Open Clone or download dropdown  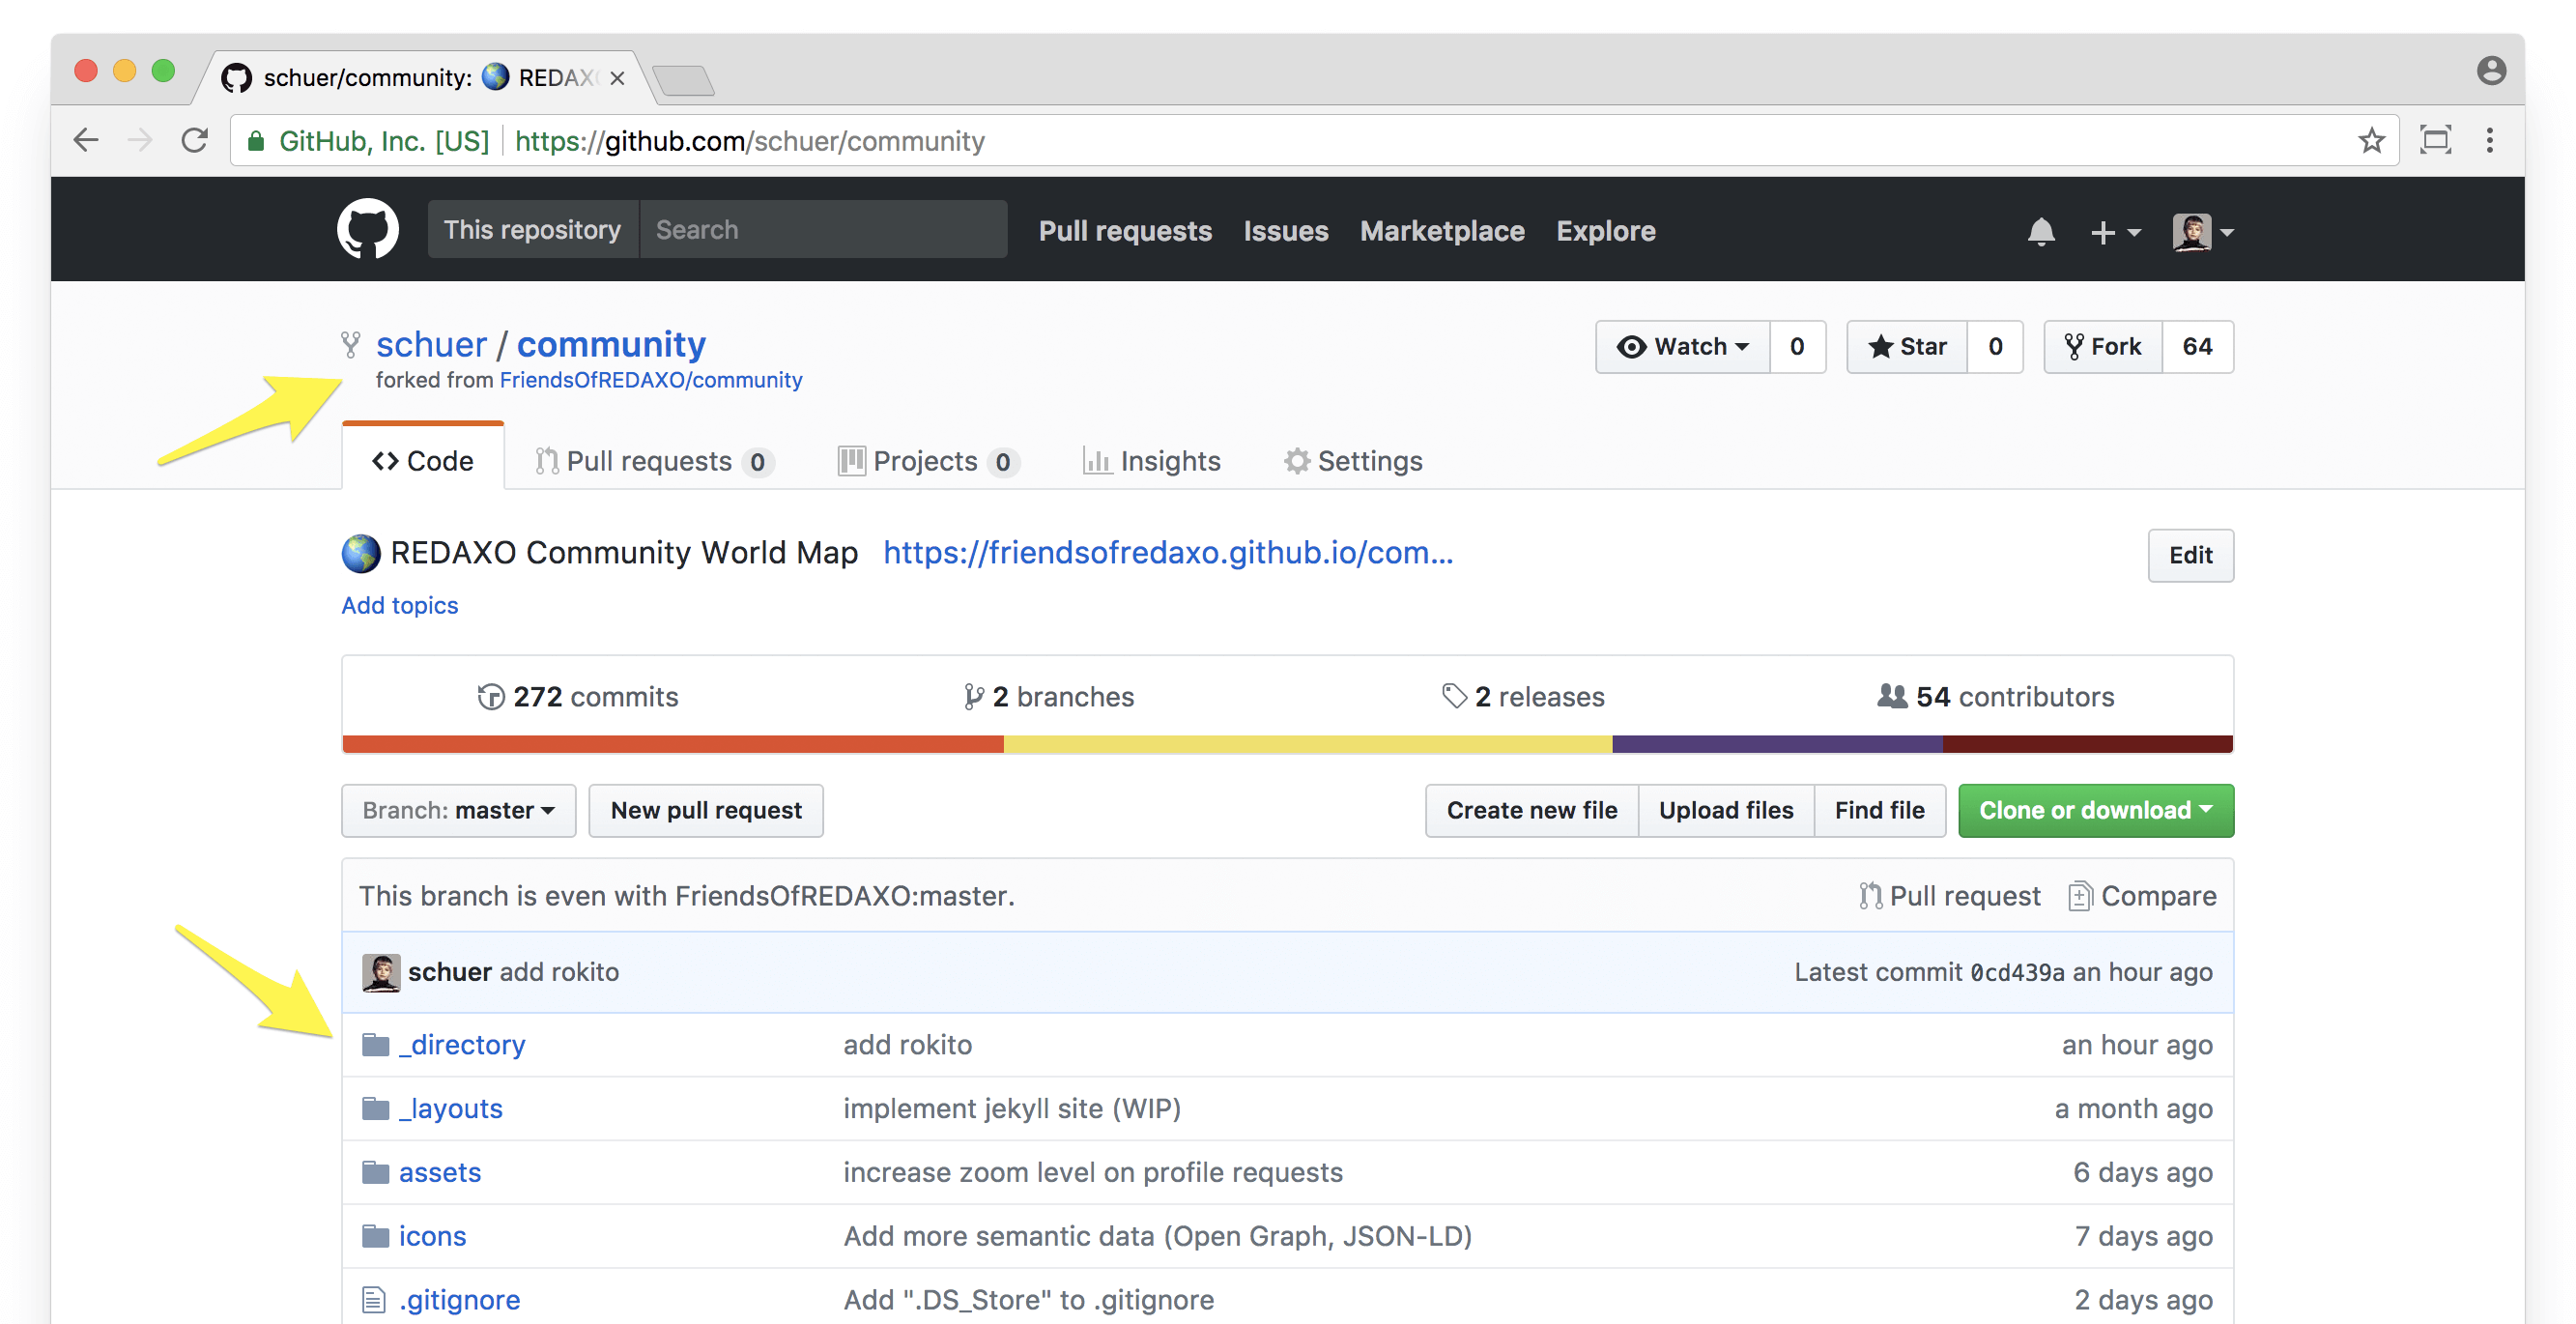pyautogui.click(x=2095, y=810)
